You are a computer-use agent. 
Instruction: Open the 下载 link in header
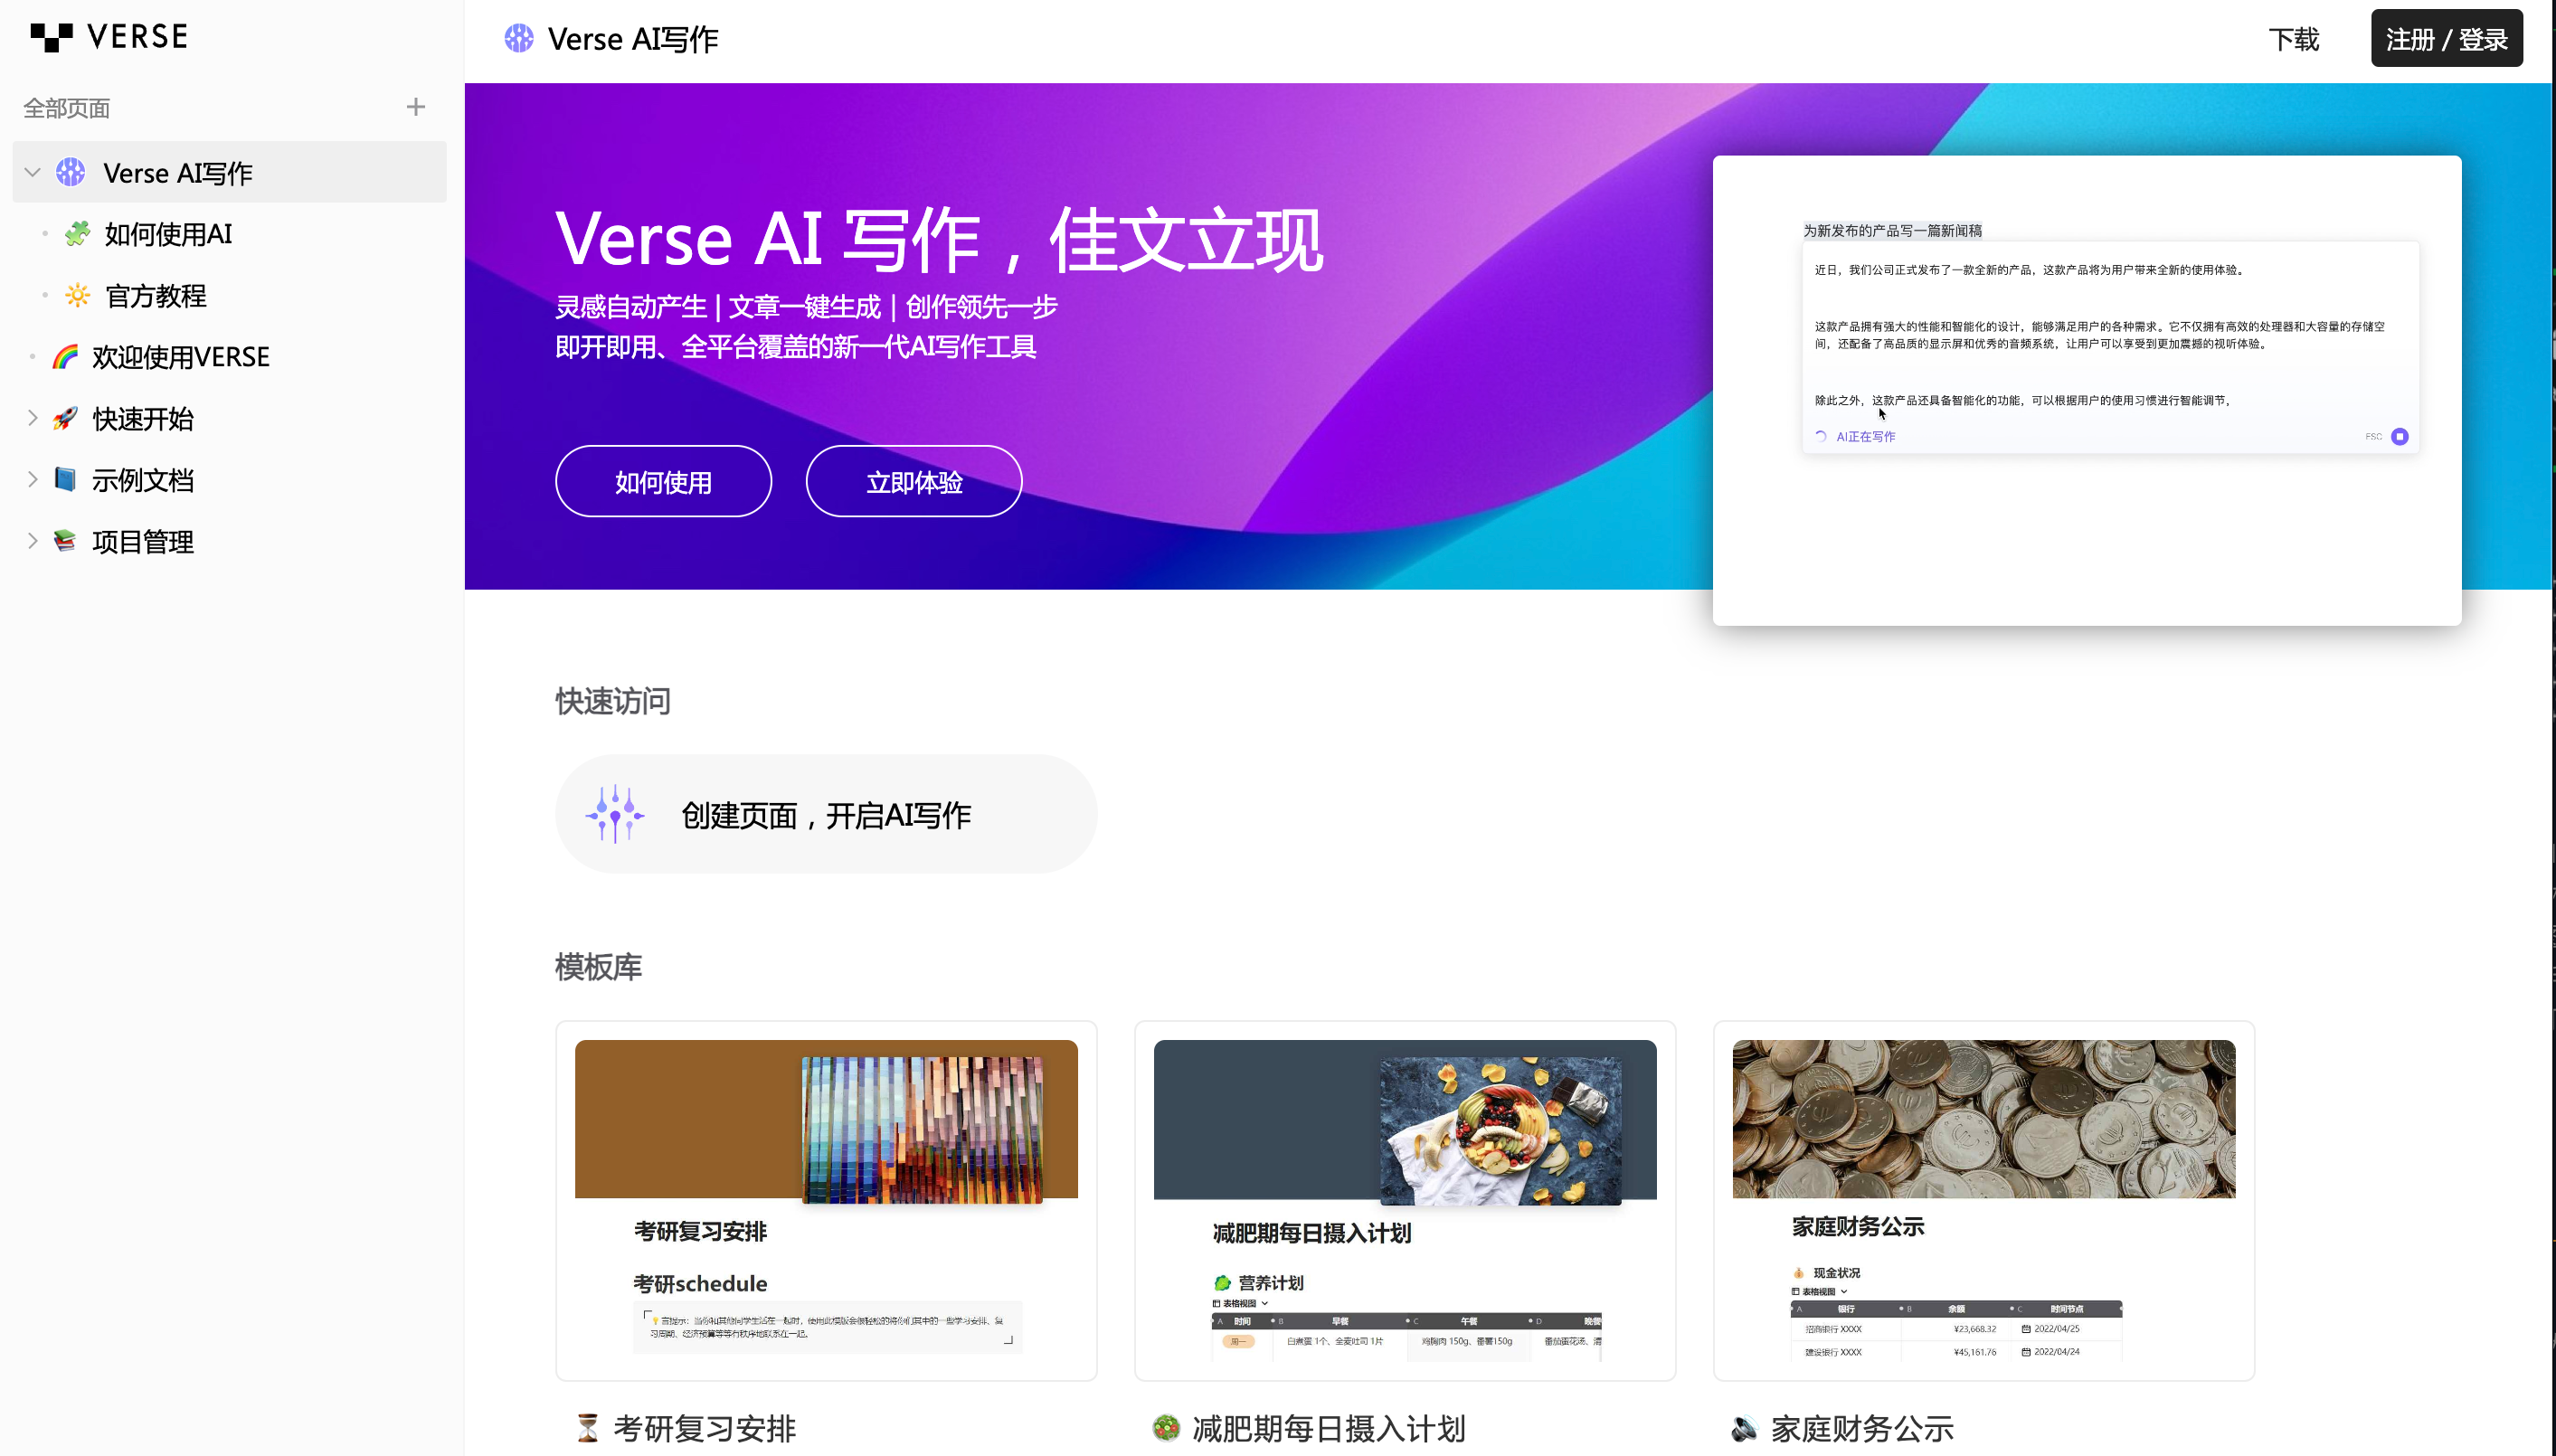(x=2293, y=39)
